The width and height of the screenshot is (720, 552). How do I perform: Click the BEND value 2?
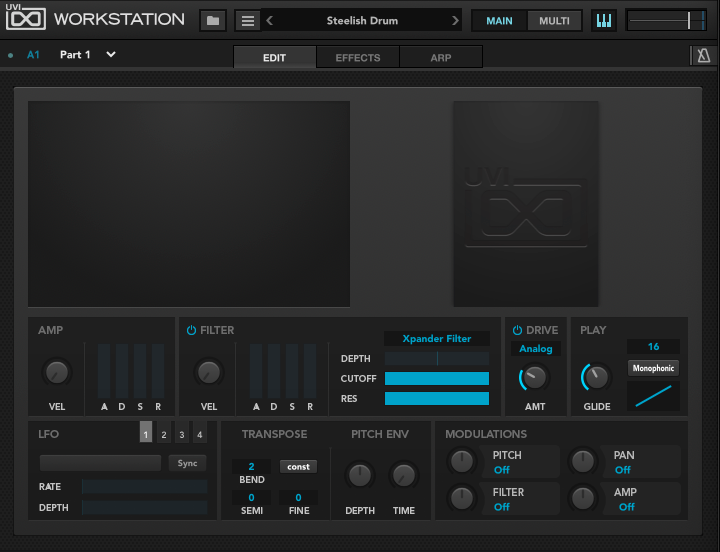coord(251,467)
